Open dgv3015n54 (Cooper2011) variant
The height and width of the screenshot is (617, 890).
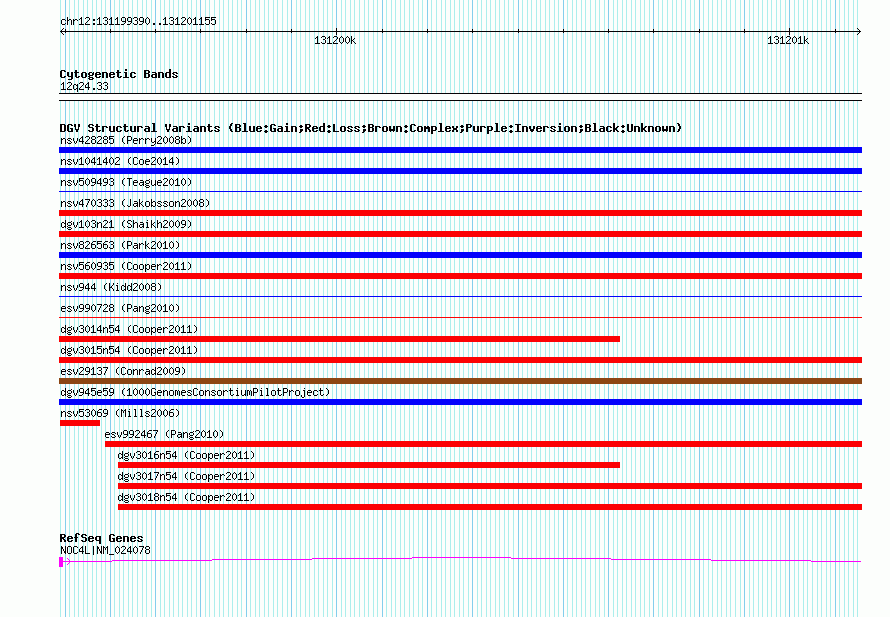[x=129, y=350]
